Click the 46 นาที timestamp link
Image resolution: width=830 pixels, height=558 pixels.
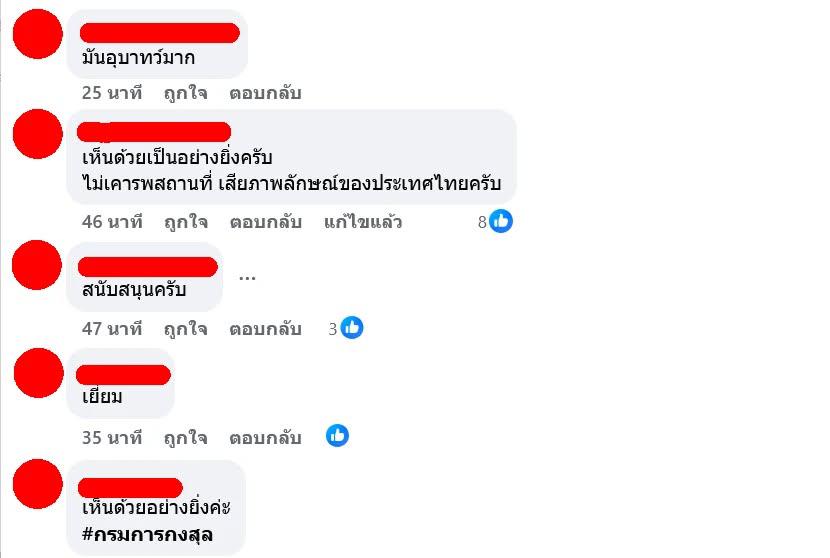pyautogui.click(x=112, y=222)
